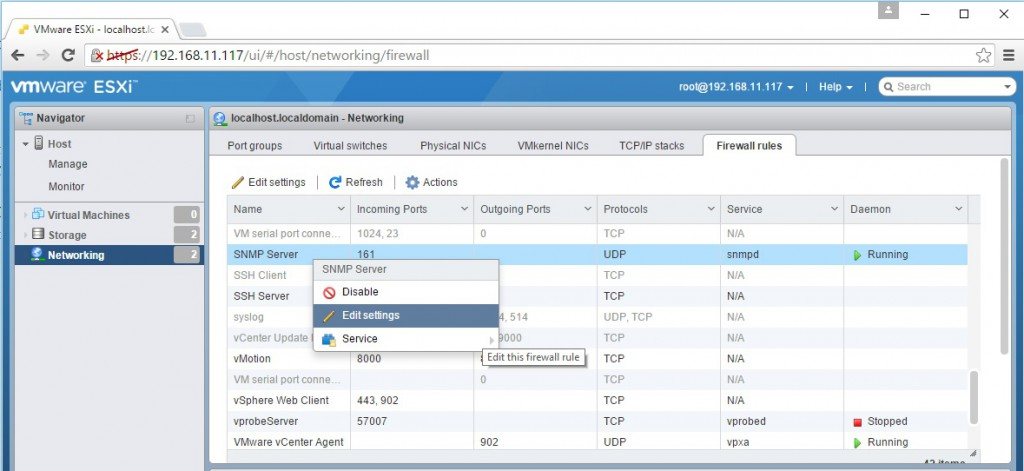
Task: Select Manage under Host
Action: pos(68,164)
